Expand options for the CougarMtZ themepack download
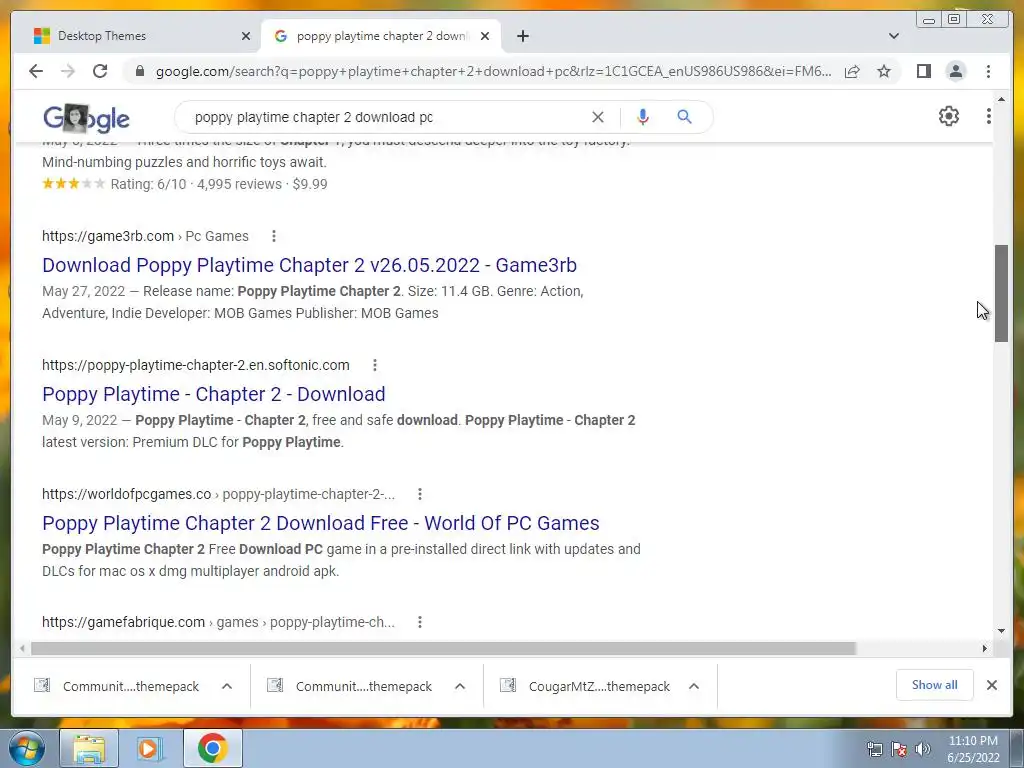 tap(694, 686)
